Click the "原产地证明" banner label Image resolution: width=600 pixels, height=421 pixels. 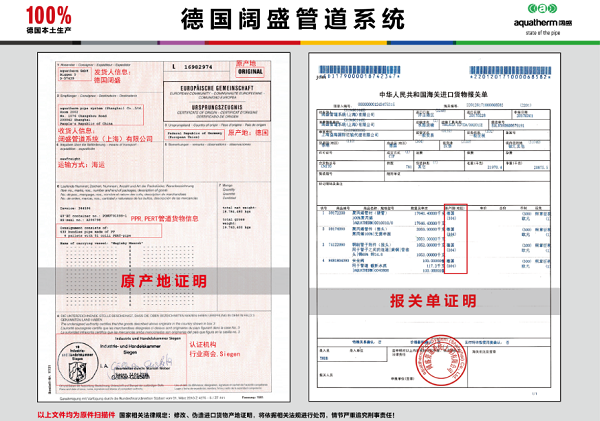click(x=164, y=281)
